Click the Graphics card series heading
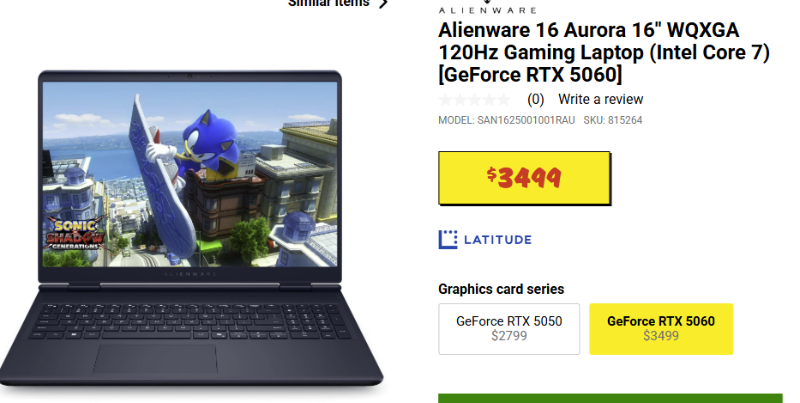Screen dimensions: 800x403 (501, 289)
